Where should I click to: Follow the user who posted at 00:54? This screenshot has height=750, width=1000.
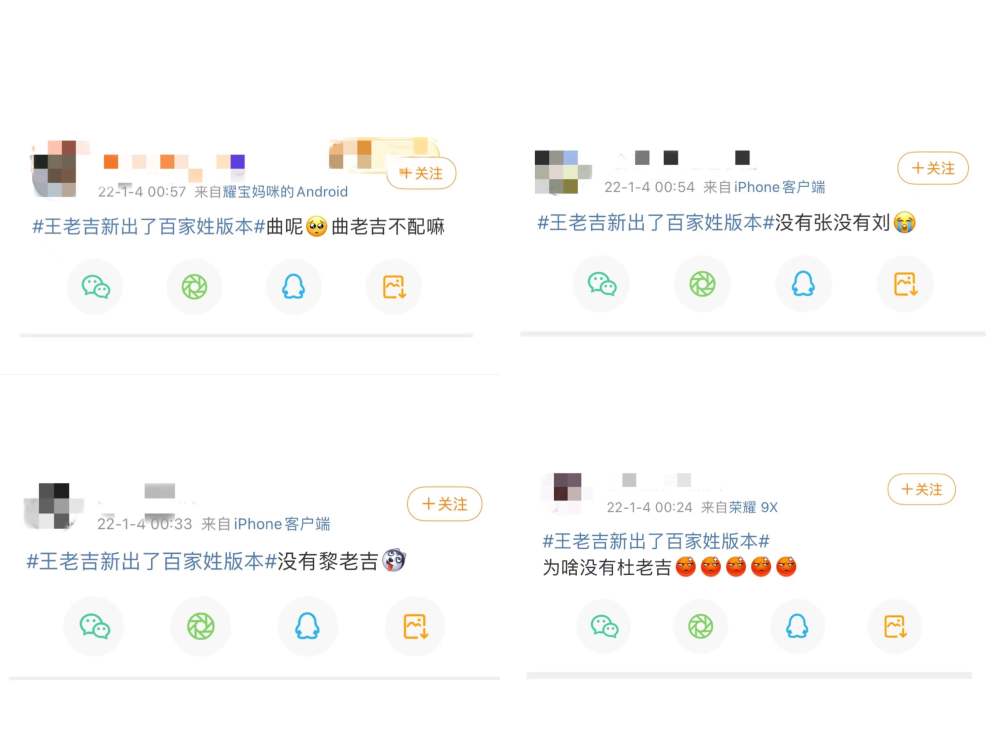pos(933,168)
